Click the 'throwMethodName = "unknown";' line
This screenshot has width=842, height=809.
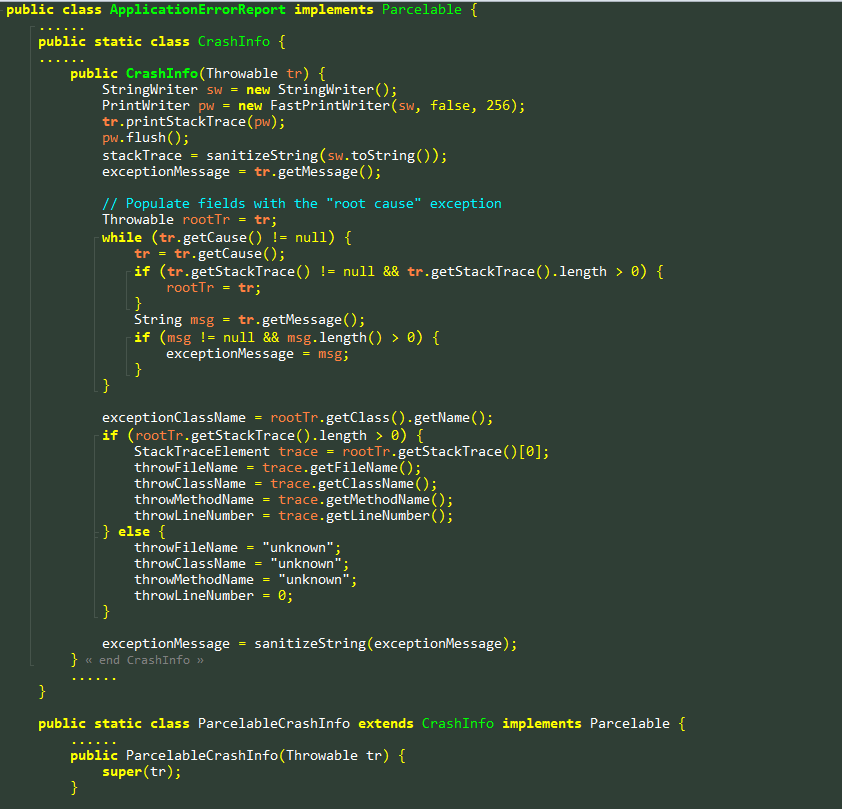point(246,580)
